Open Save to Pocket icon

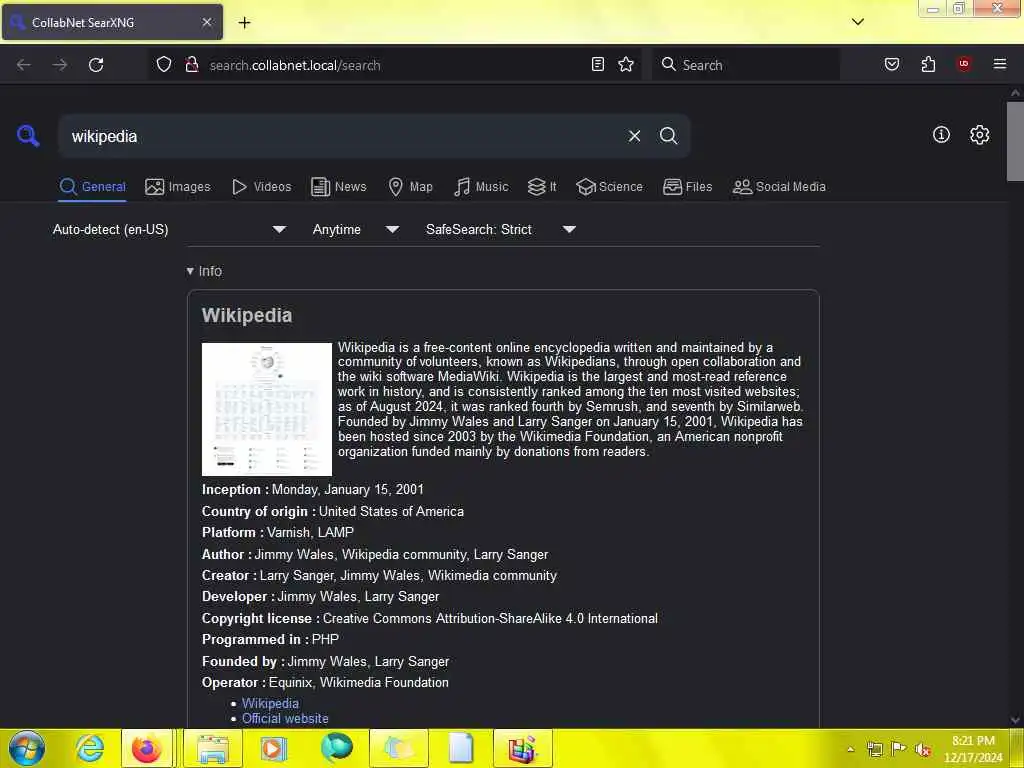[892, 64]
